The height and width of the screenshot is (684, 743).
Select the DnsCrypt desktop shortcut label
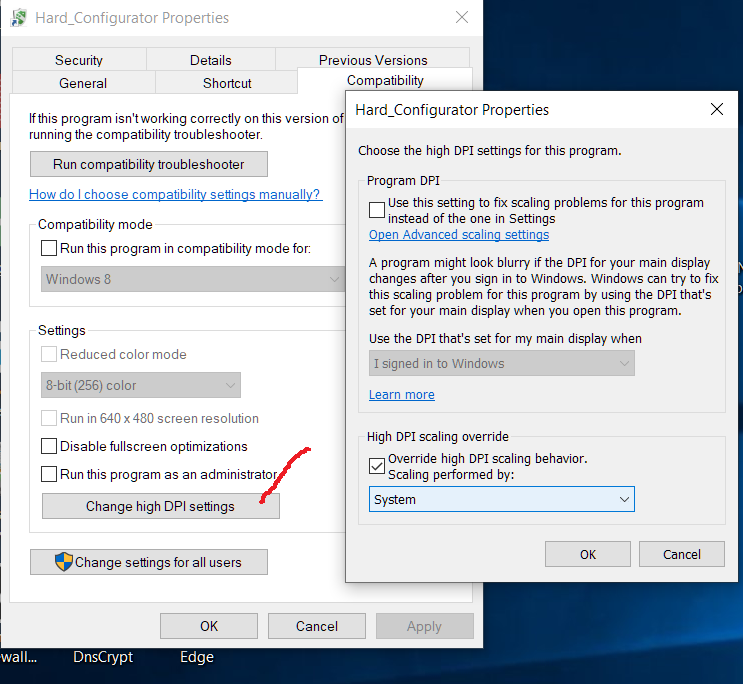click(x=103, y=657)
